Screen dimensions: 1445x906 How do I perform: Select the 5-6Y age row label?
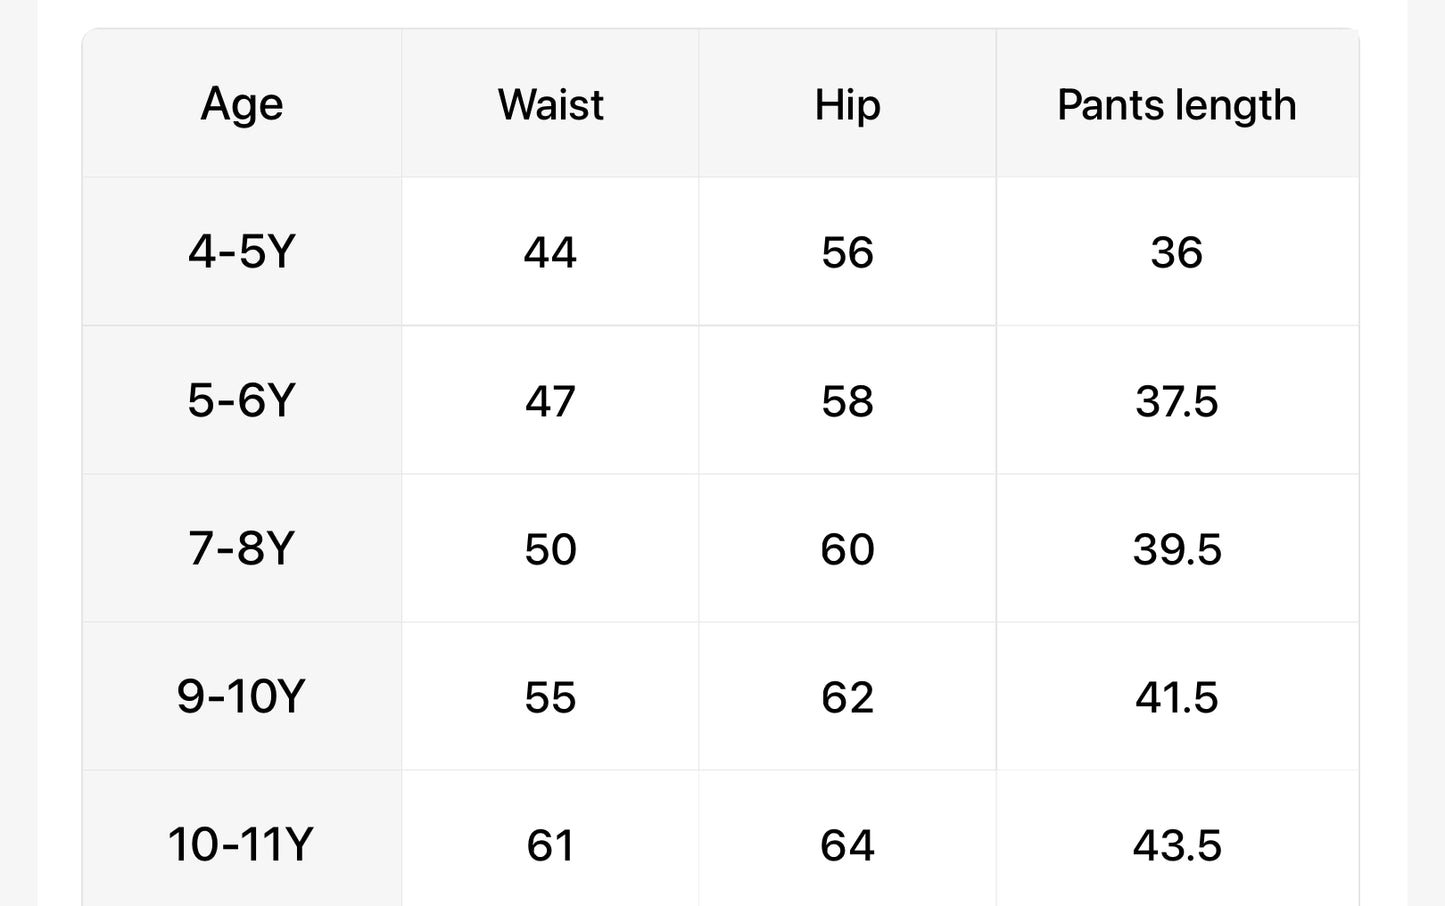click(242, 400)
